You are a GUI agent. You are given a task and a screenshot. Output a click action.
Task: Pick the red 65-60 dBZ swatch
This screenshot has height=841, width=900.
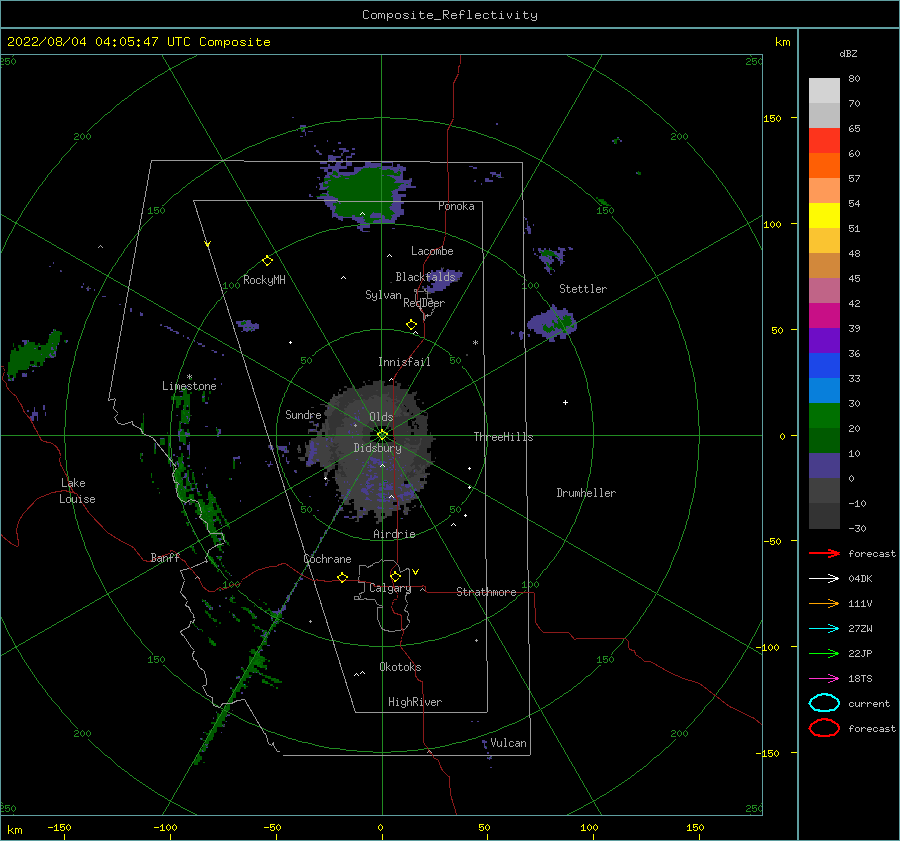point(824,140)
